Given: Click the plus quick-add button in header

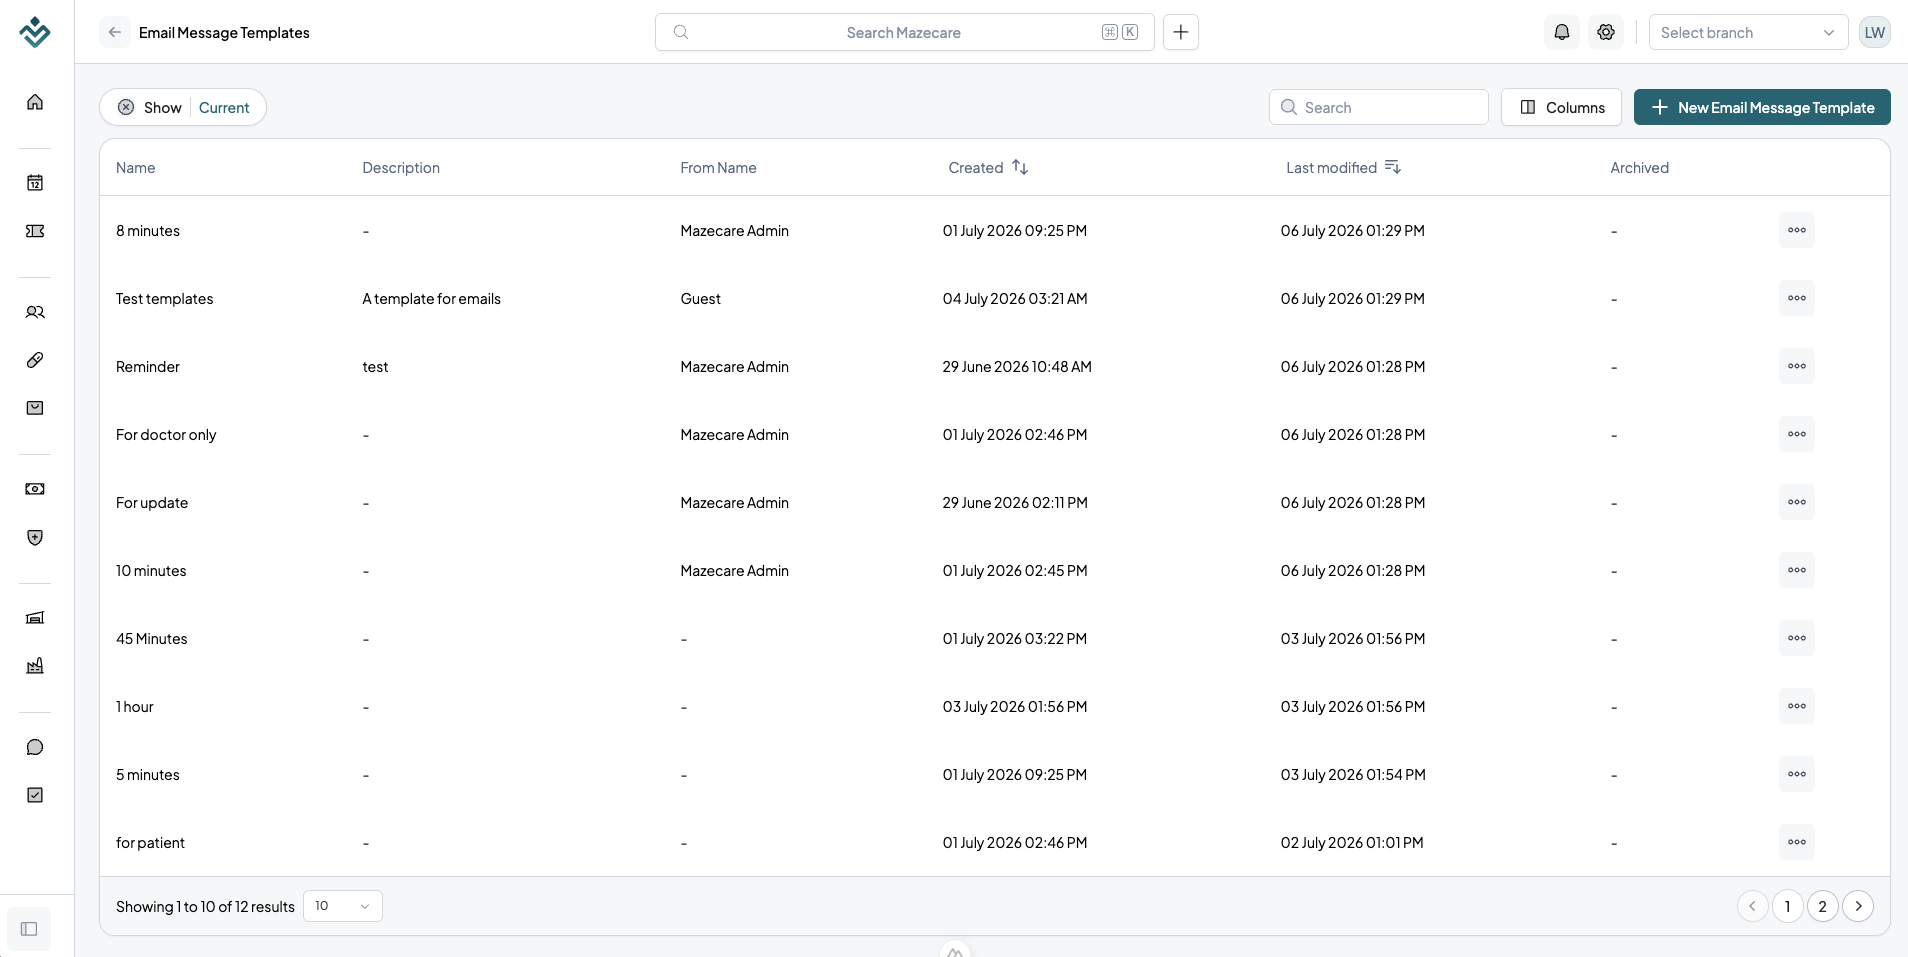Looking at the screenshot, I should pos(1181,32).
